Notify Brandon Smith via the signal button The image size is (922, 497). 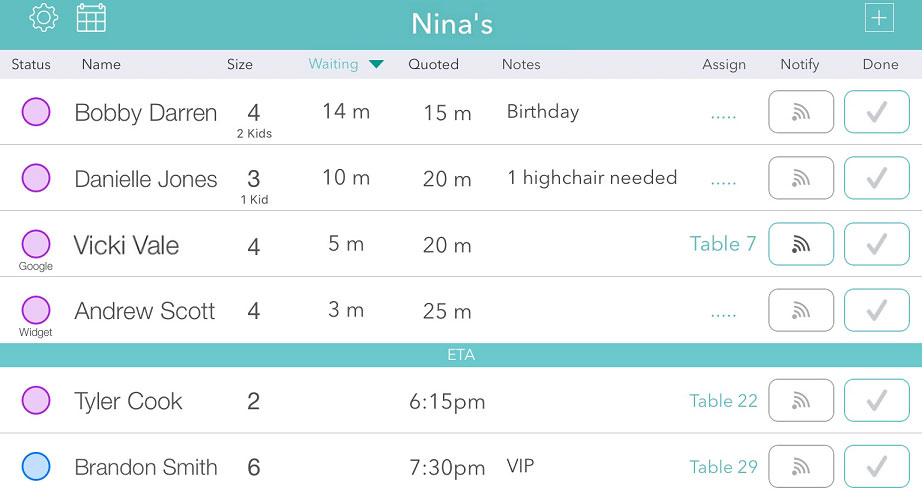(801, 467)
